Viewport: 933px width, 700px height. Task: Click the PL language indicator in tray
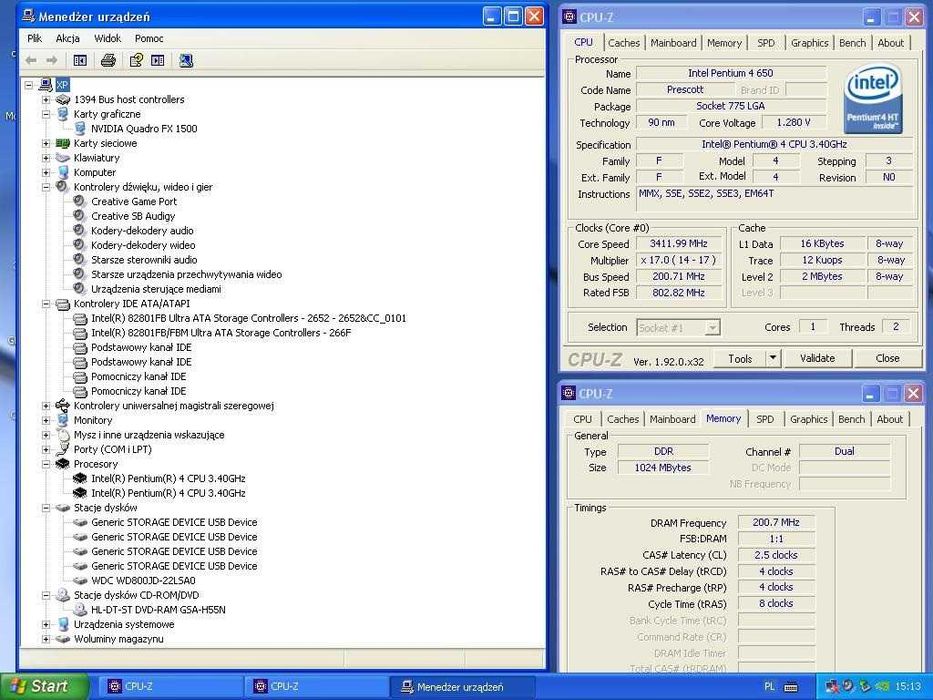(x=769, y=687)
